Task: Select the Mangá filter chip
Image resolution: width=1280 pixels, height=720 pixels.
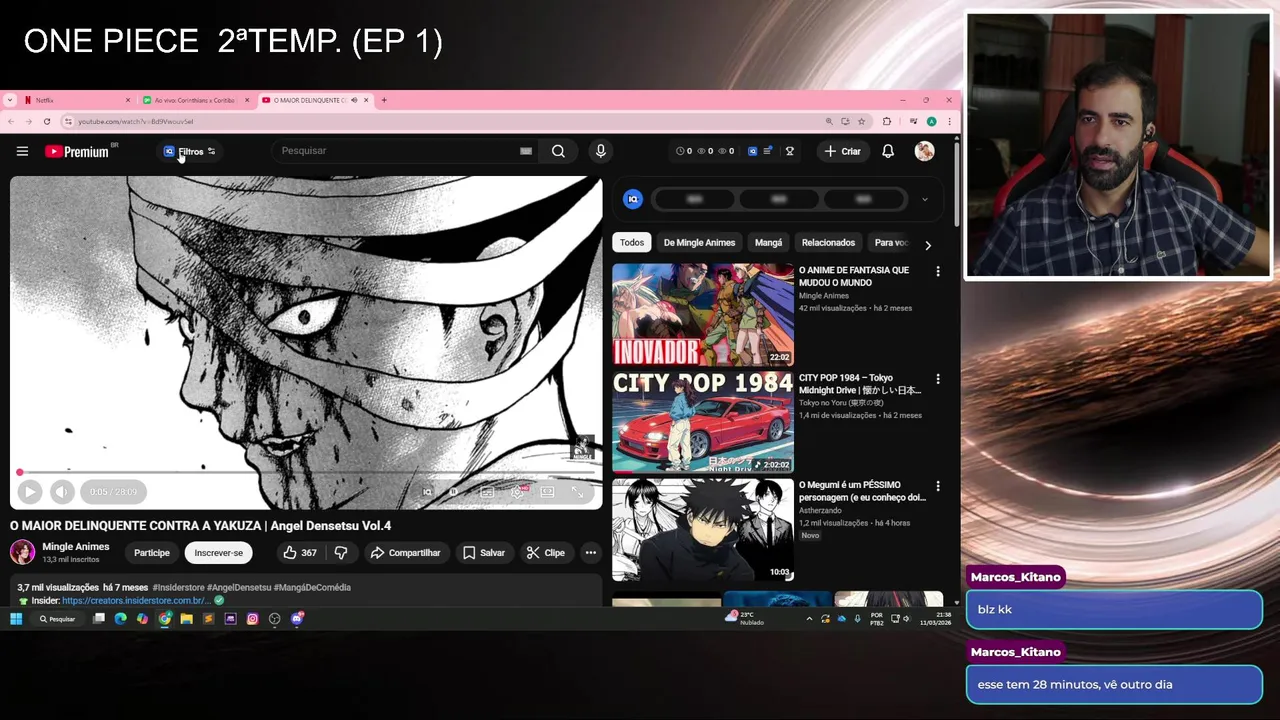Action: [768, 243]
